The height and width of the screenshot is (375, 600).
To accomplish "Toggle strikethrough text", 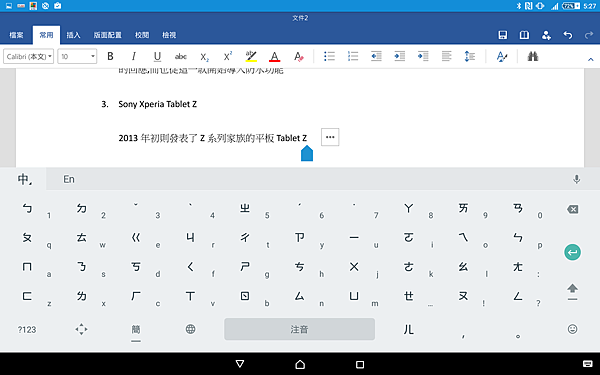I will point(181,57).
